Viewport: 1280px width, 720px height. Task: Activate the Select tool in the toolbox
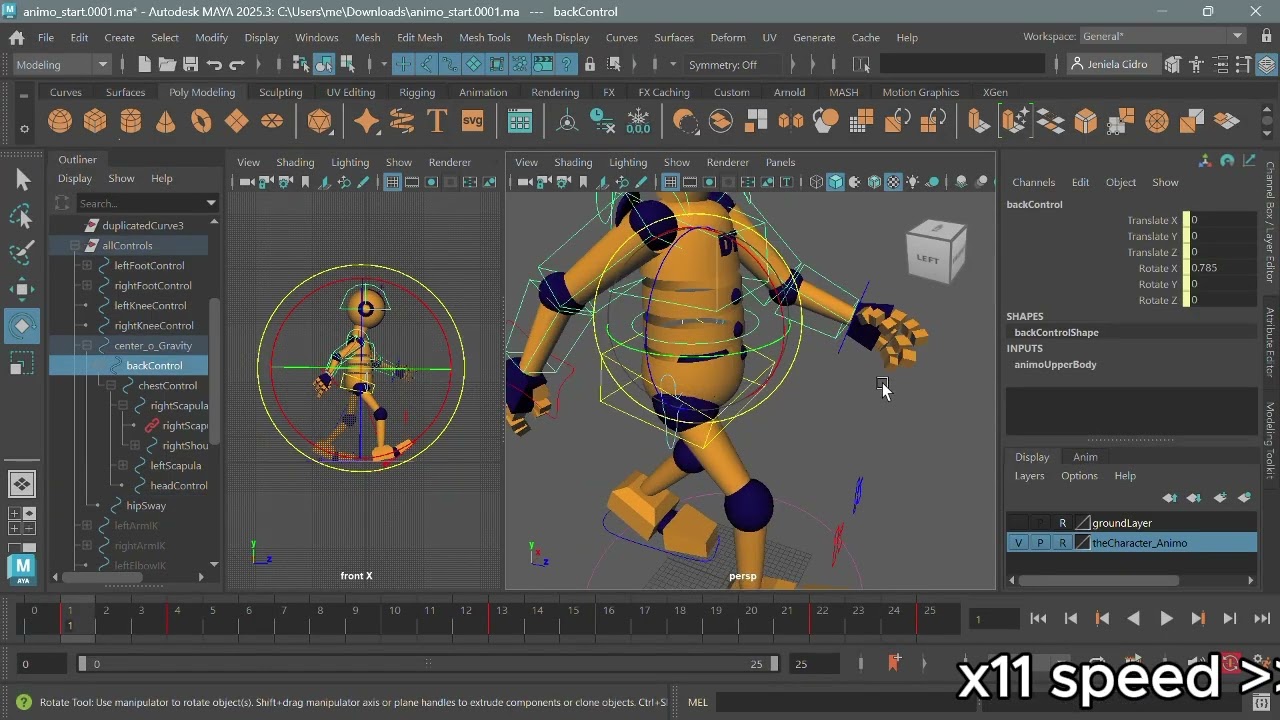22,180
